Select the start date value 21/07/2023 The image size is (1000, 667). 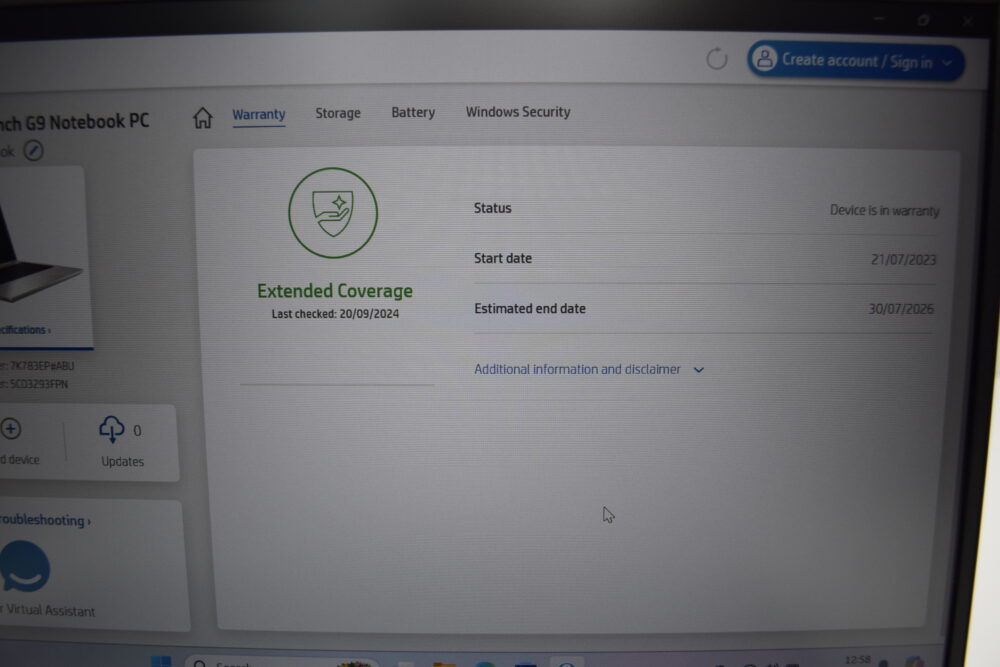(x=903, y=260)
